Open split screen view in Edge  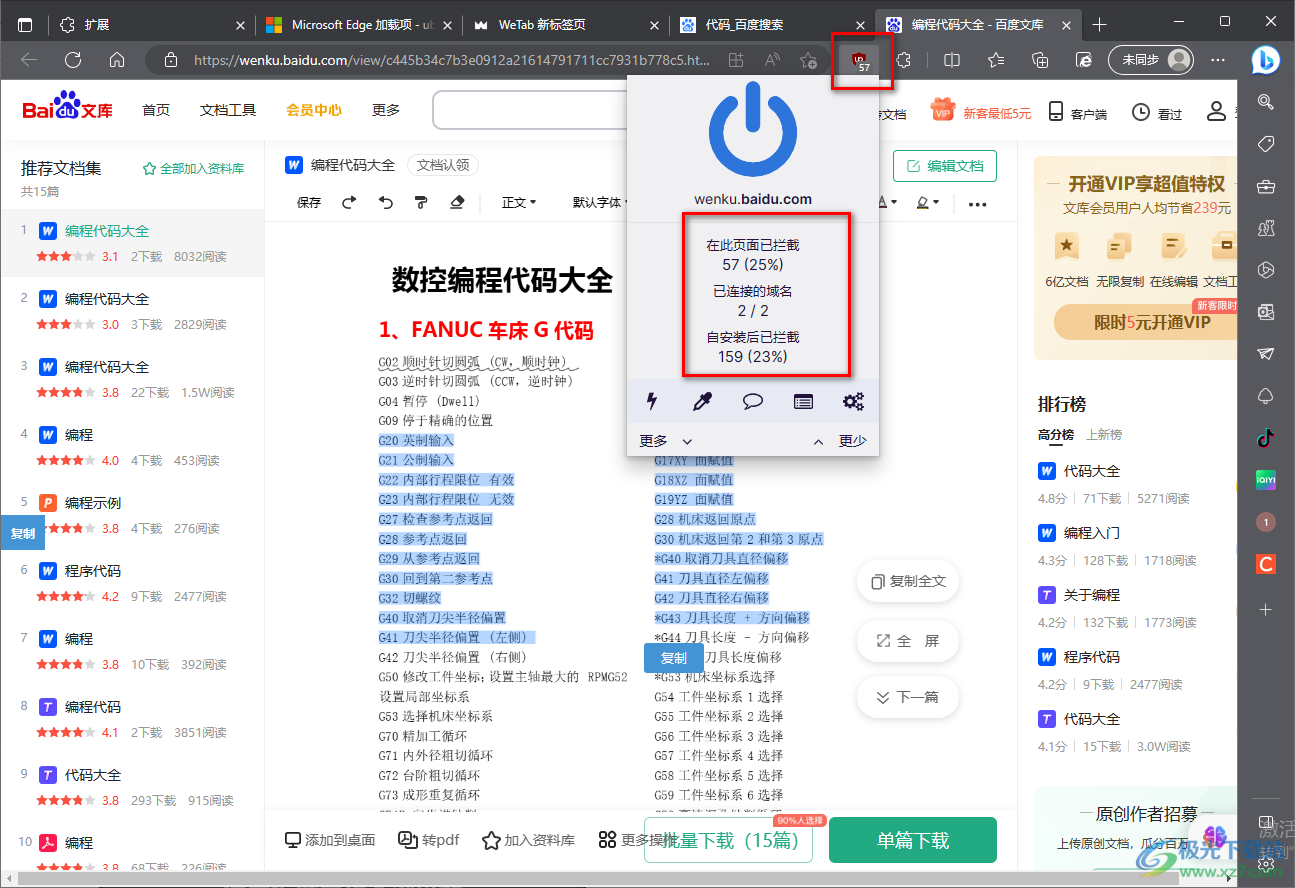952,60
